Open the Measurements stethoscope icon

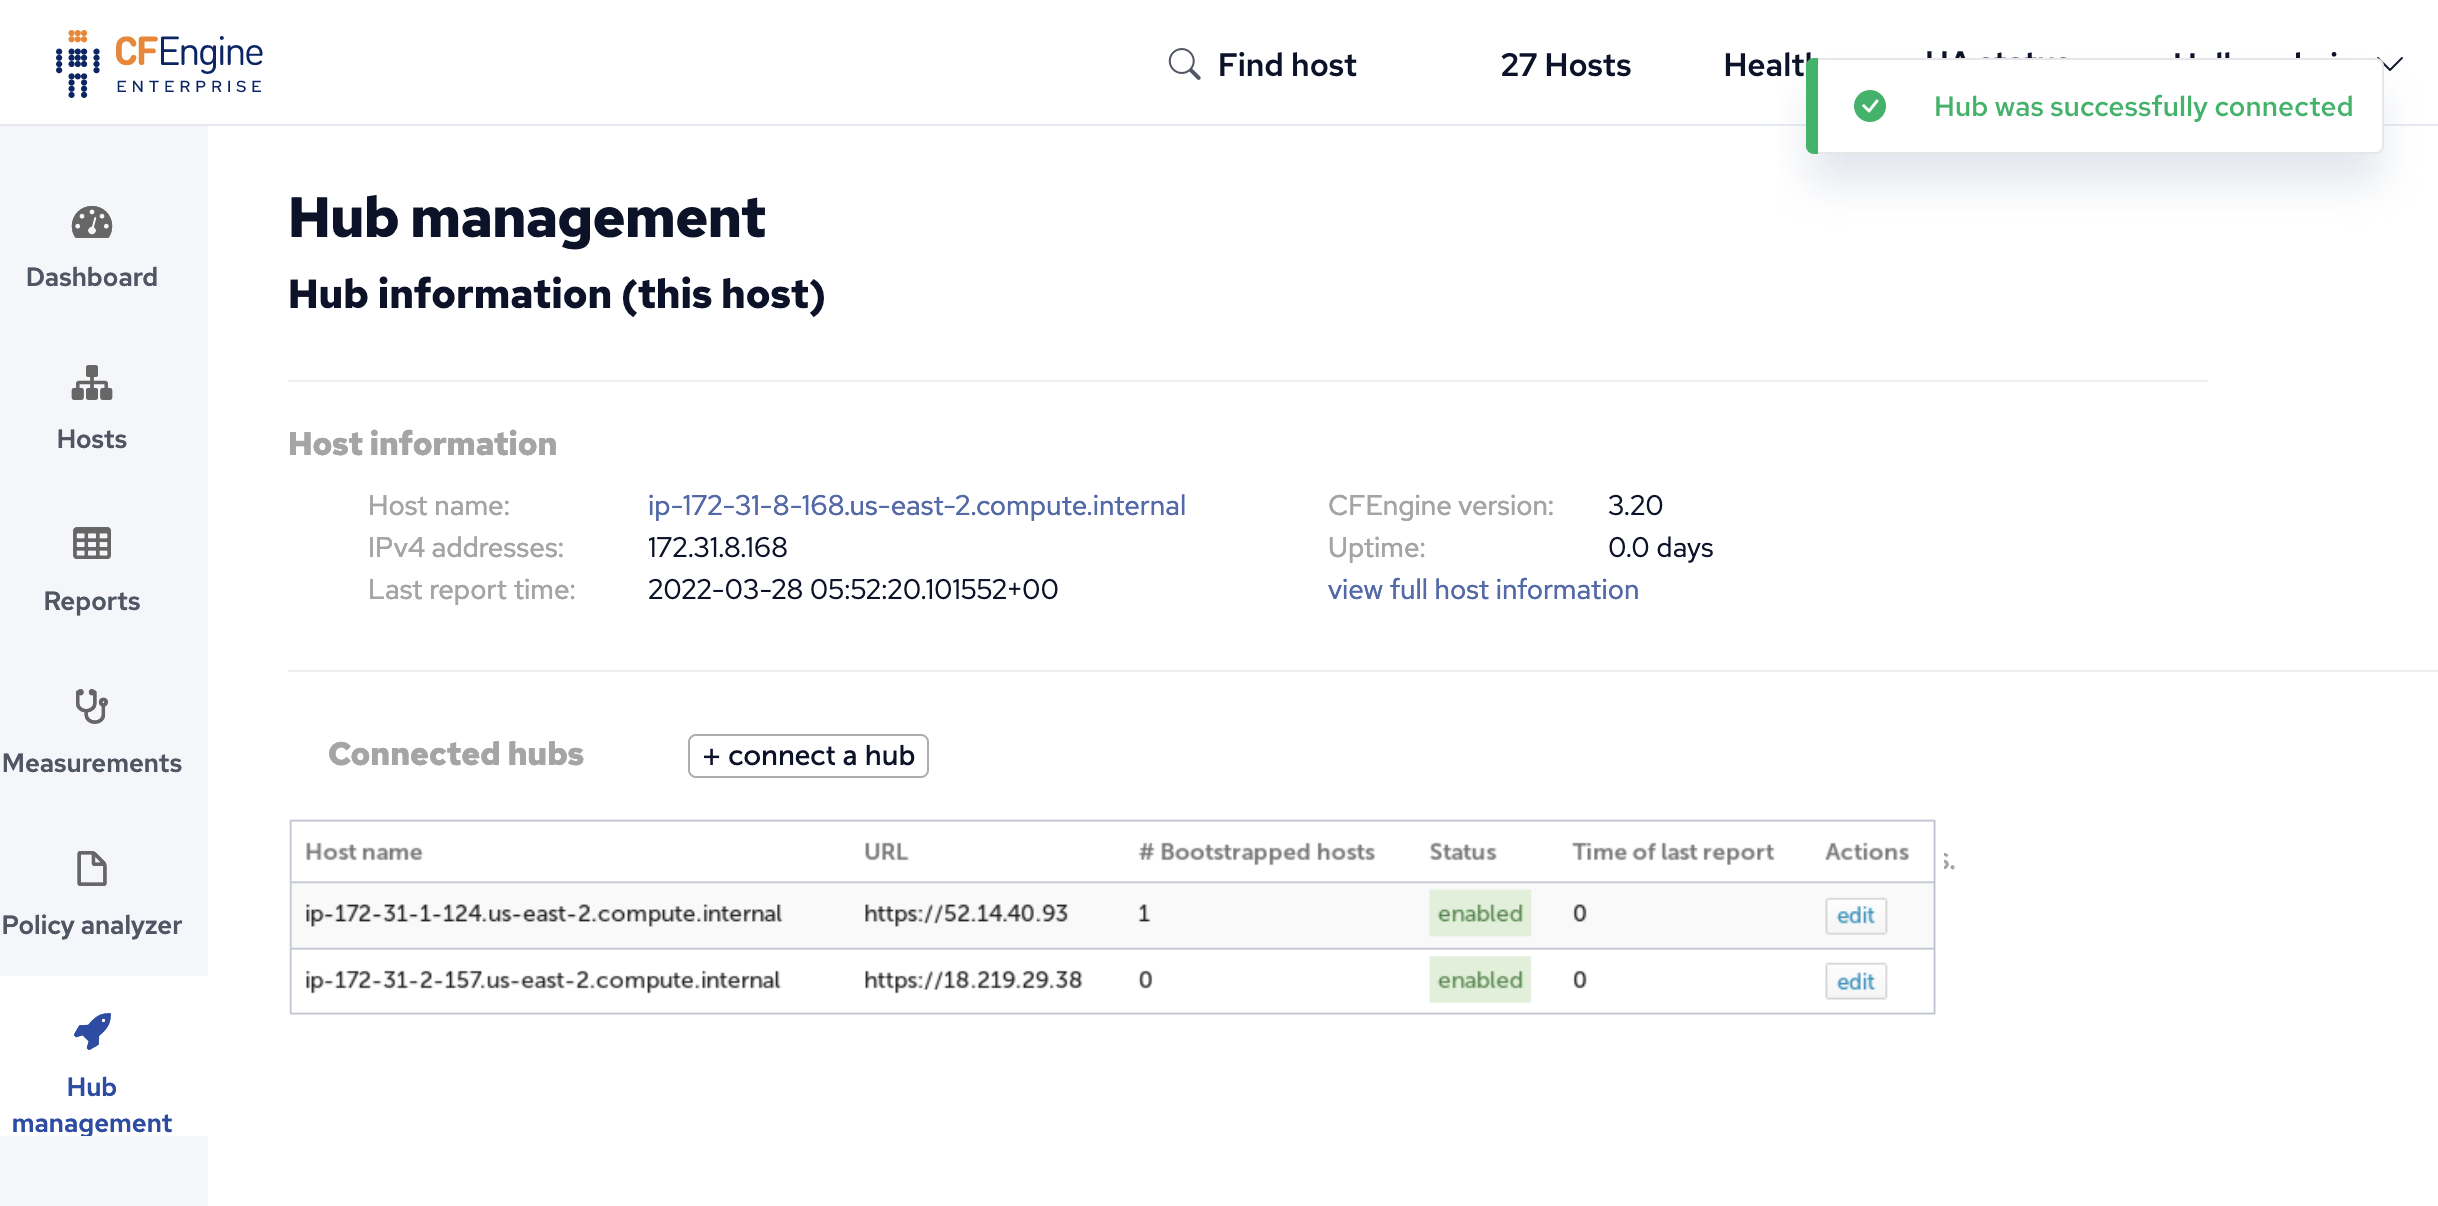(92, 706)
